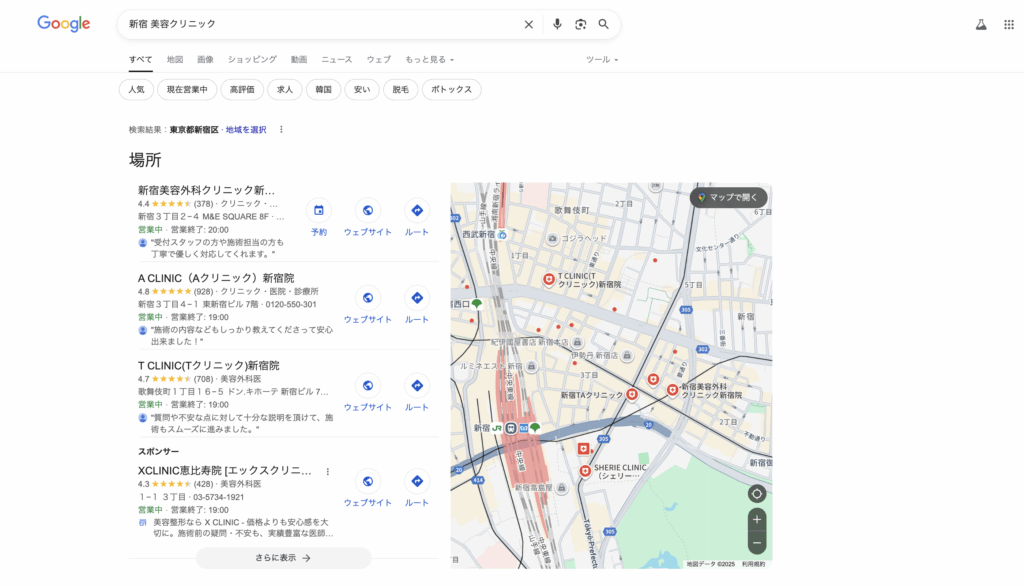Screen dimensions: 1024x586
Task: Toggle the ボトックス filter chip
Action: (451, 90)
